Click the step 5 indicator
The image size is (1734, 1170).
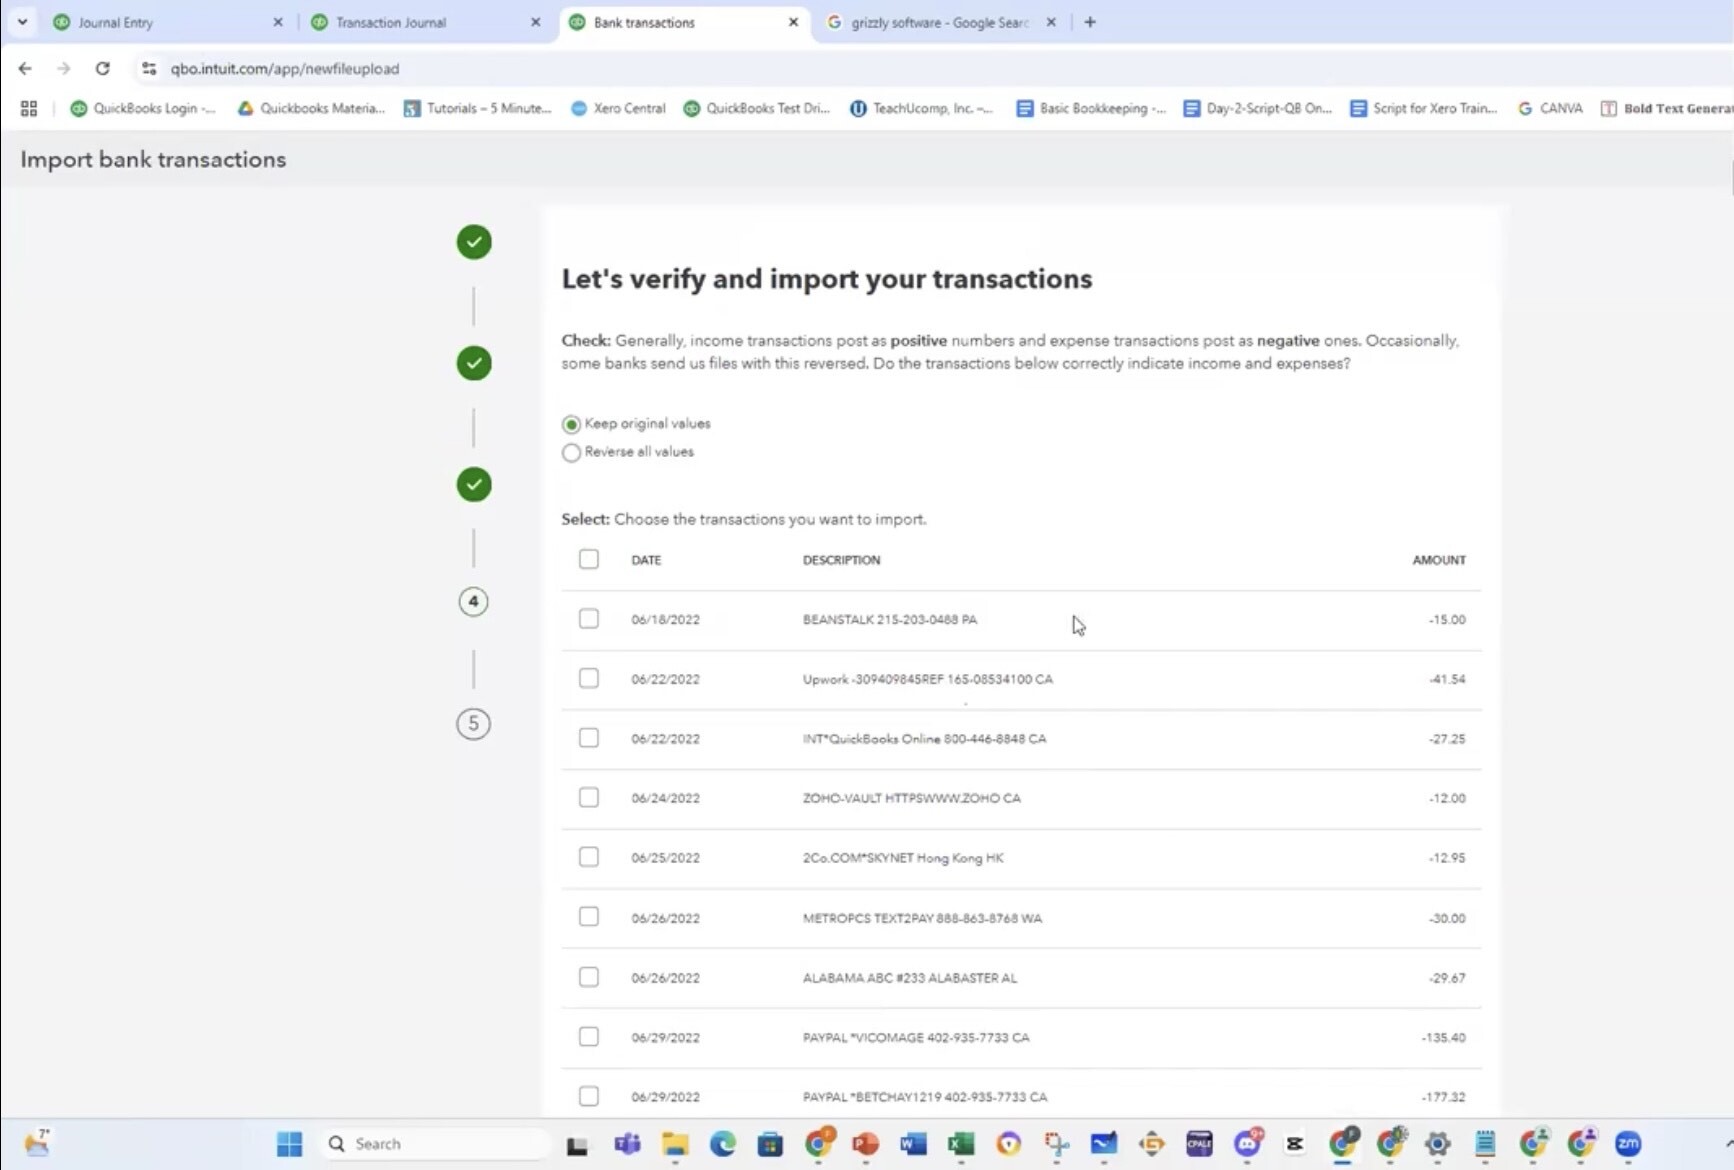click(x=474, y=724)
